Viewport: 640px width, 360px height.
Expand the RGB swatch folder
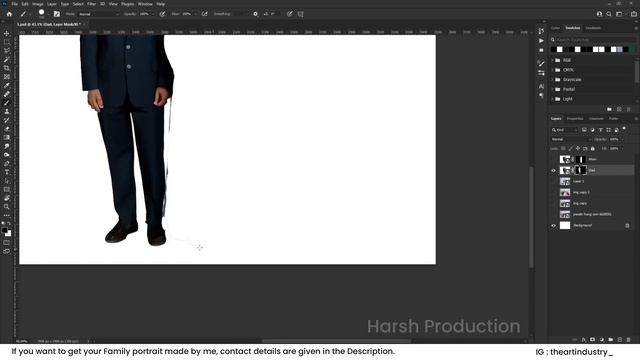pos(553,60)
